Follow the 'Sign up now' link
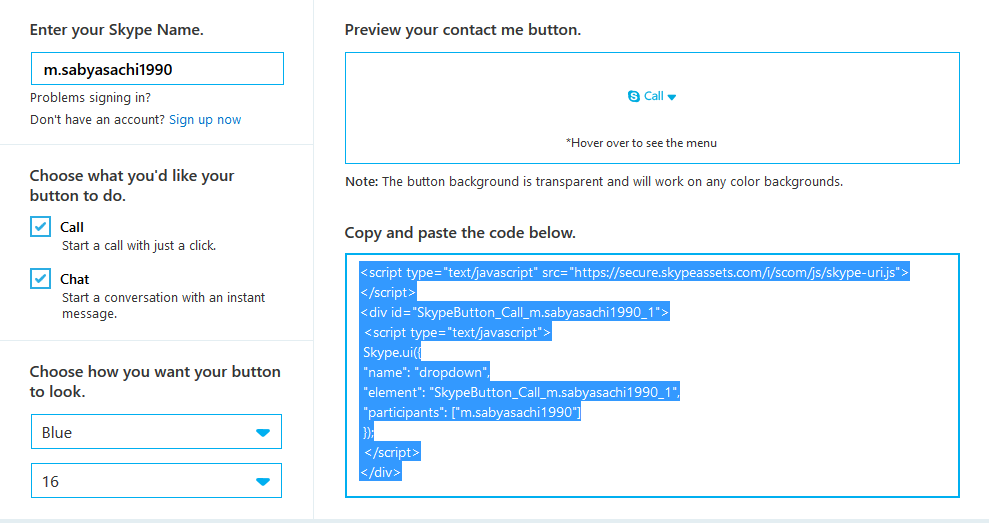 coord(205,120)
